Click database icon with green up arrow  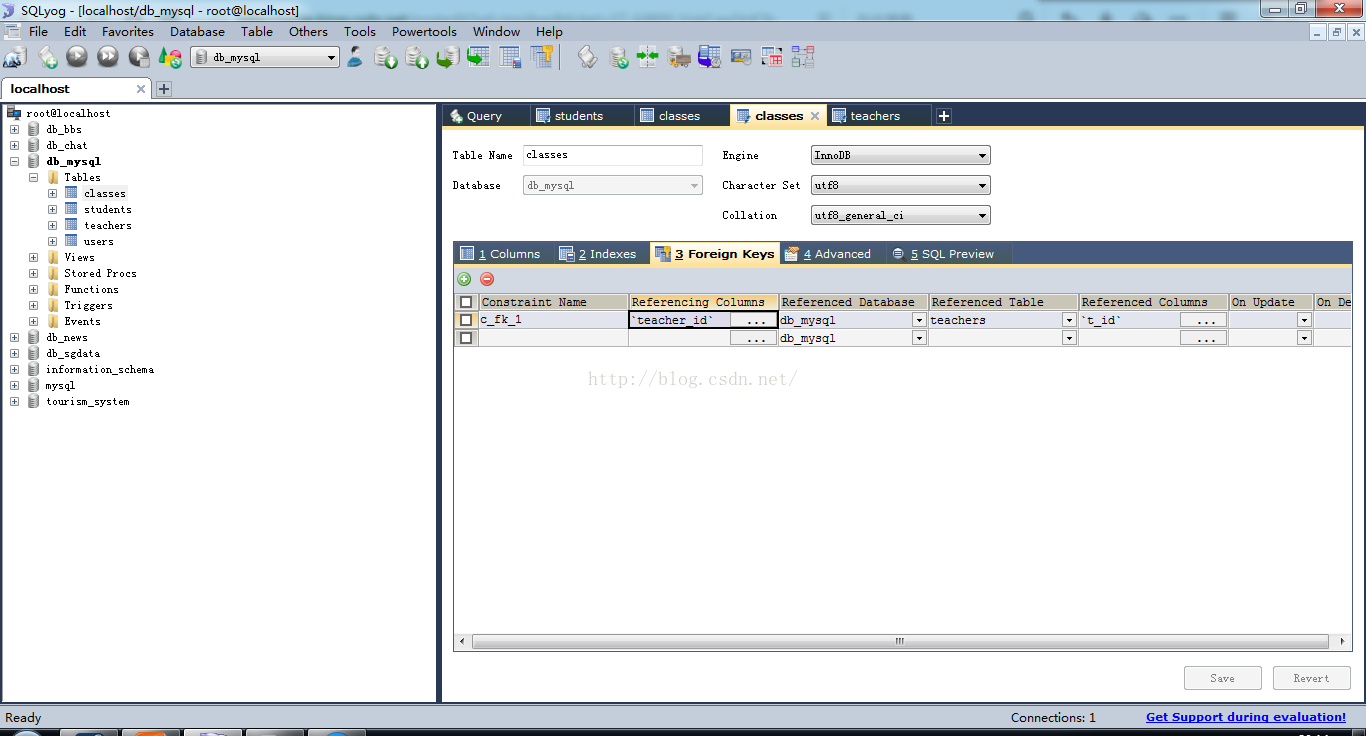coord(417,57)
